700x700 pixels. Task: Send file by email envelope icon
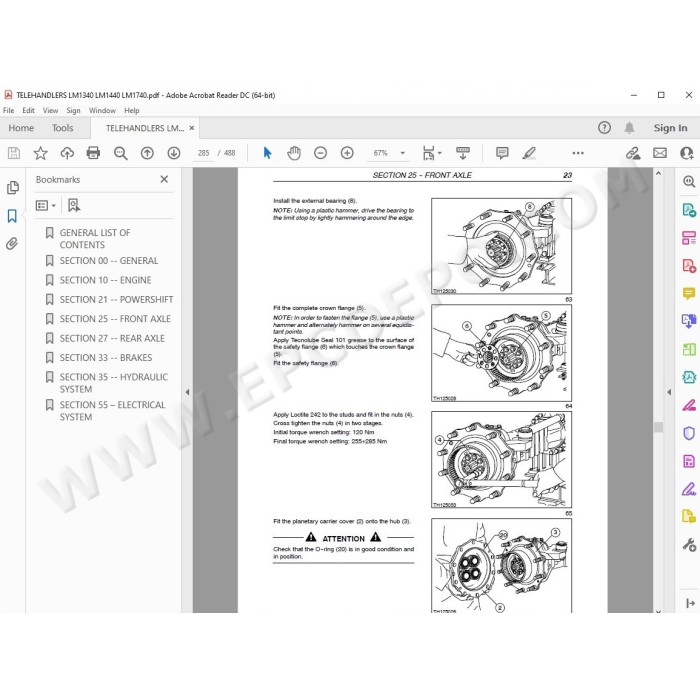click(x=660, y=153)
